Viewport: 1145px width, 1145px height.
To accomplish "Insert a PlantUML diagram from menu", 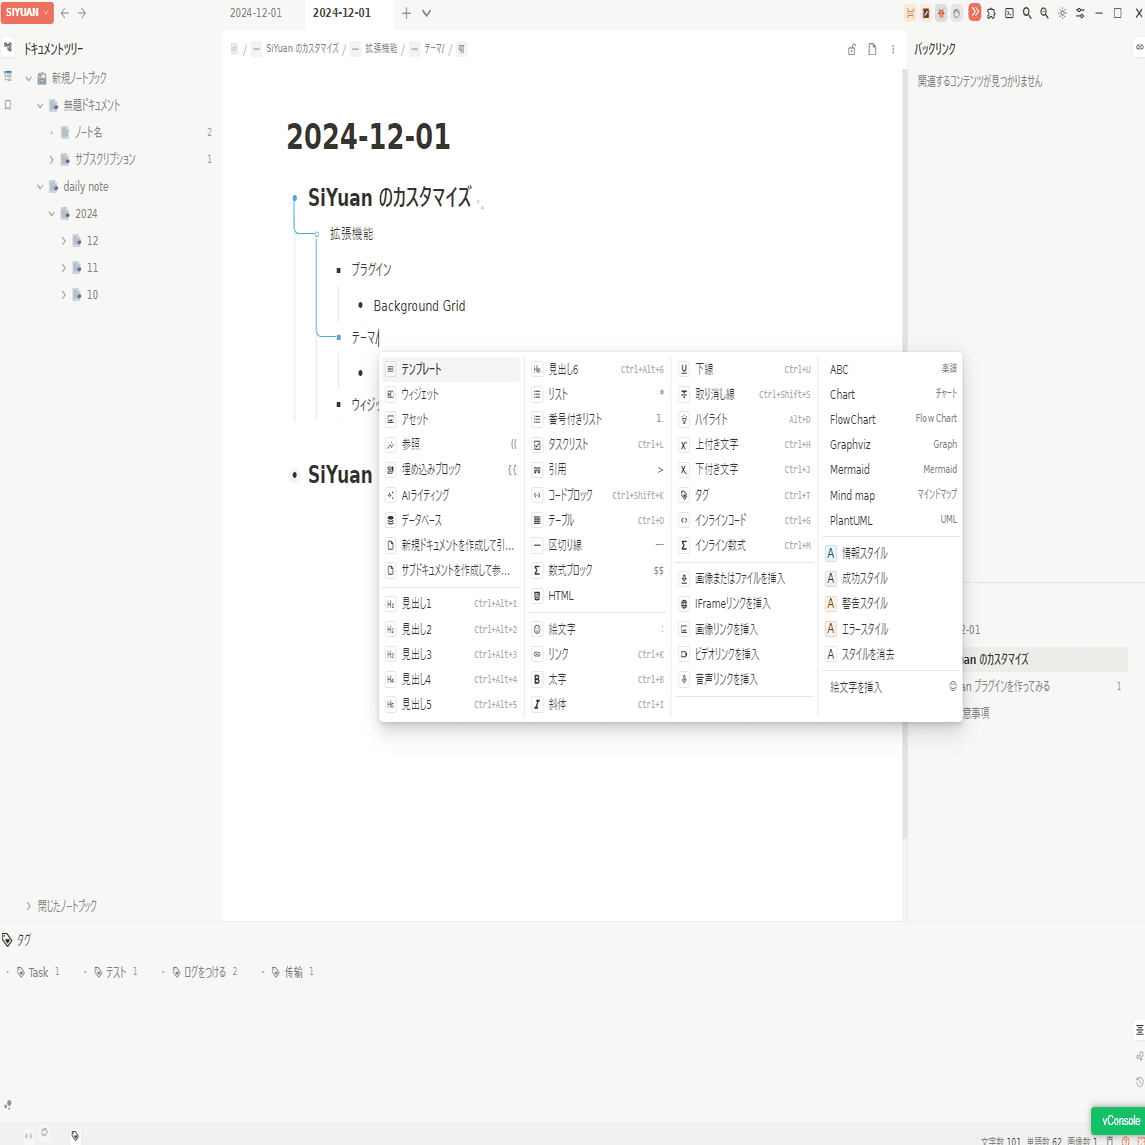I will tap(892, 521).
